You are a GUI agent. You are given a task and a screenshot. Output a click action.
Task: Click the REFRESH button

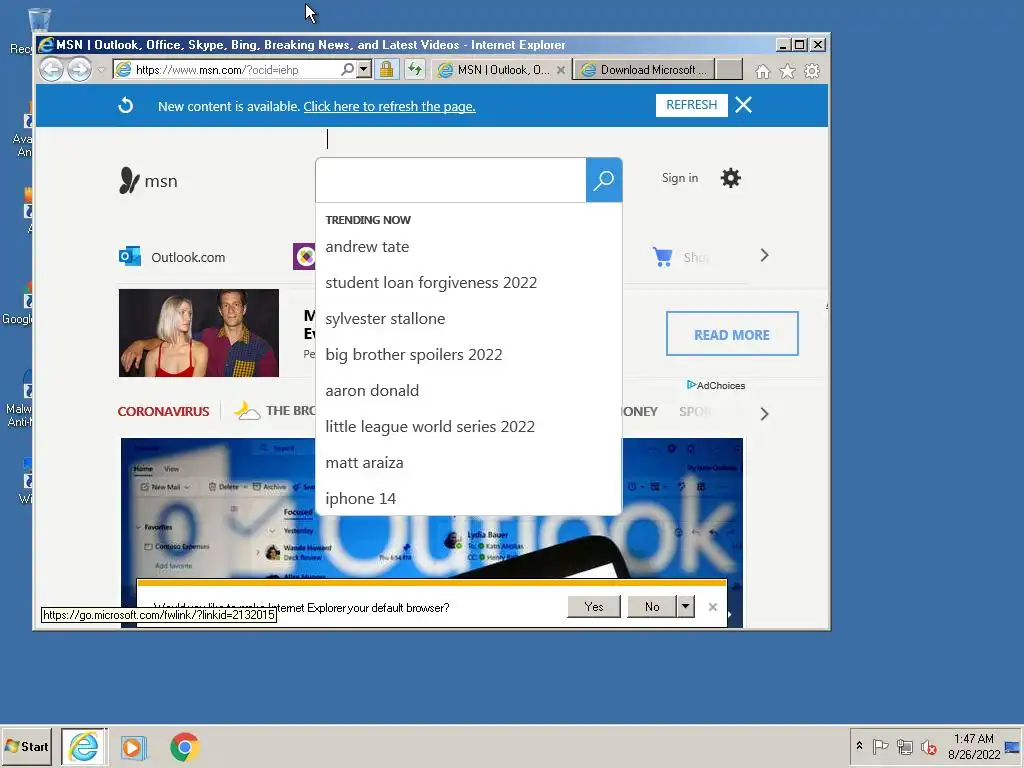[x=692, y=105]
